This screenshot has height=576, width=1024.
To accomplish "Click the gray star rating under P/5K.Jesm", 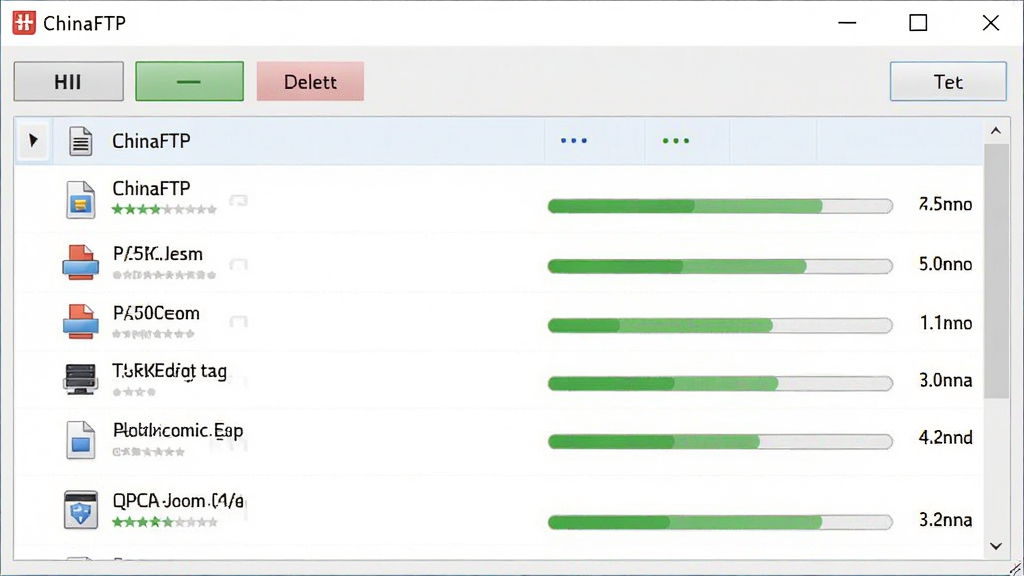I will pos(164,275).
